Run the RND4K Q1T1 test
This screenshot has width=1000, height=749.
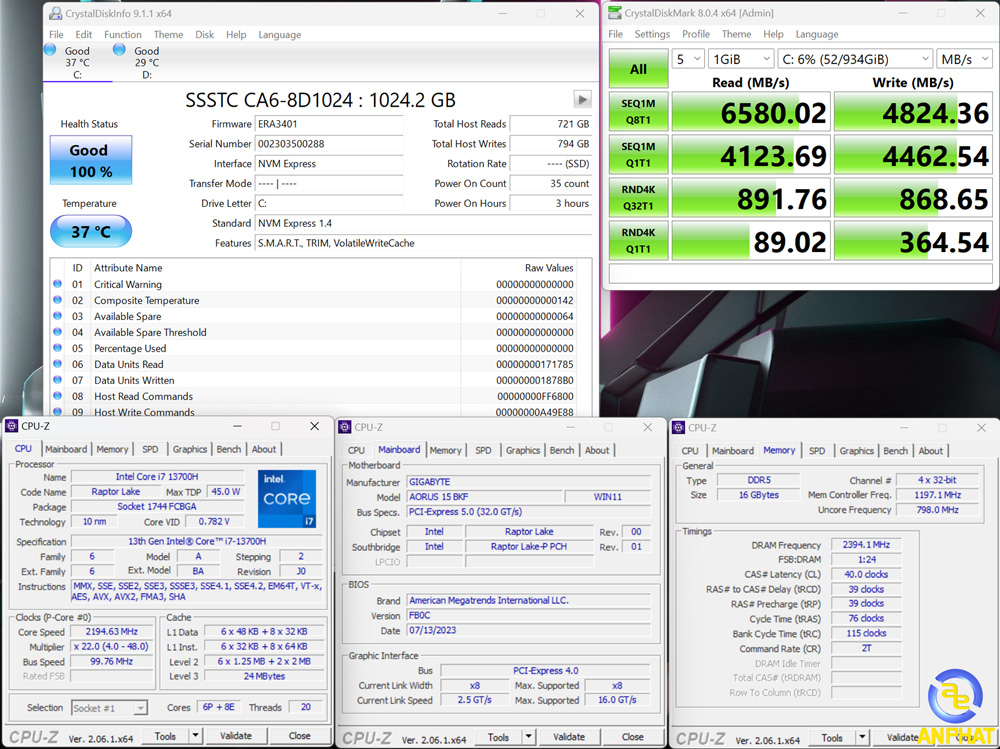coord(638,241)
